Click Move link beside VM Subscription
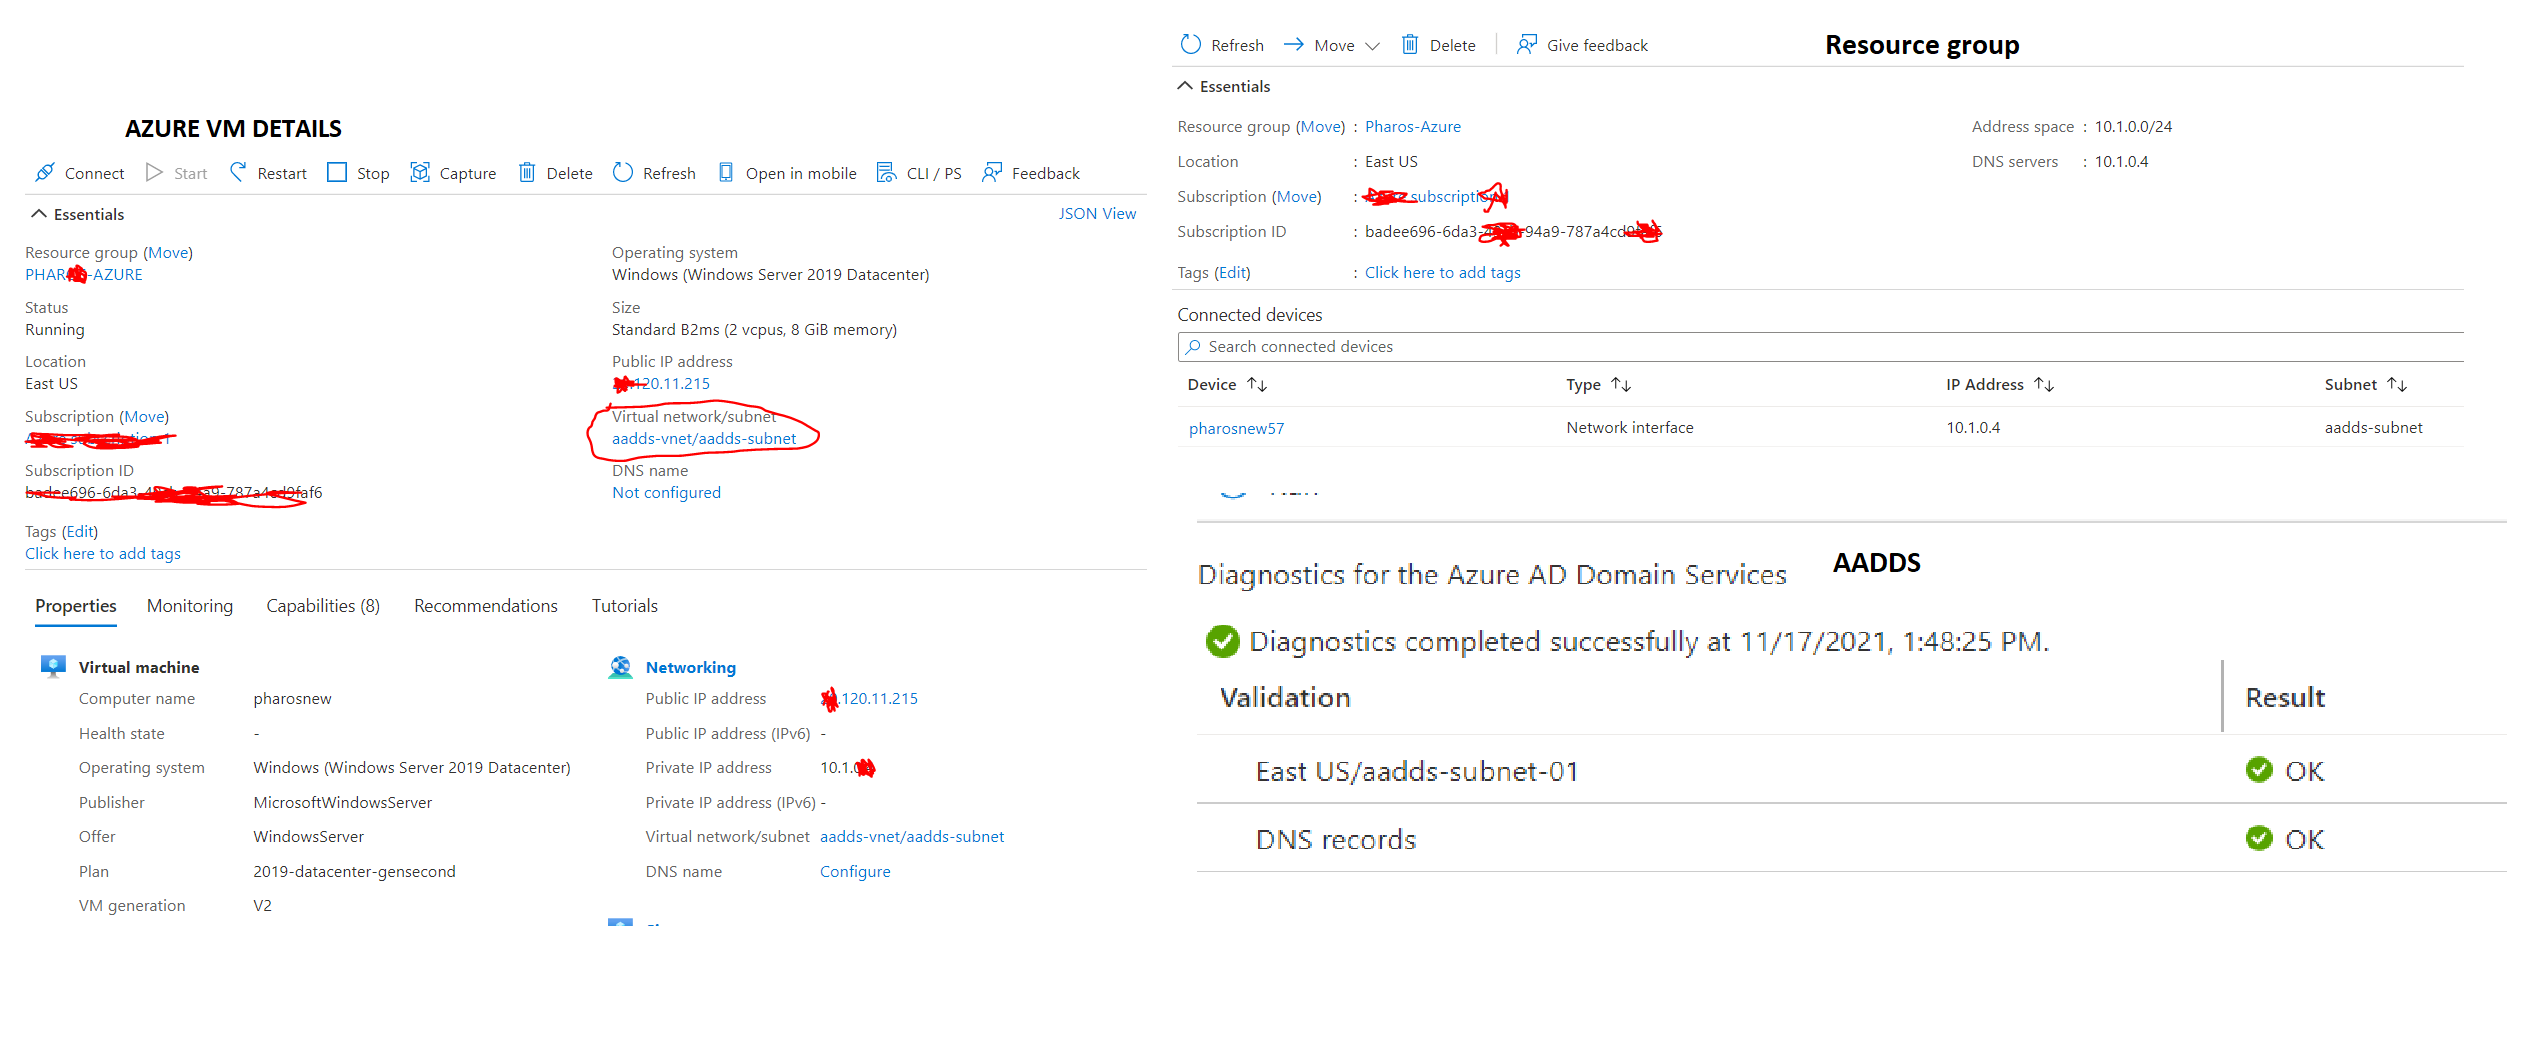The image size is (2528, 1048). pyautogui.click(x=145, y=417)
